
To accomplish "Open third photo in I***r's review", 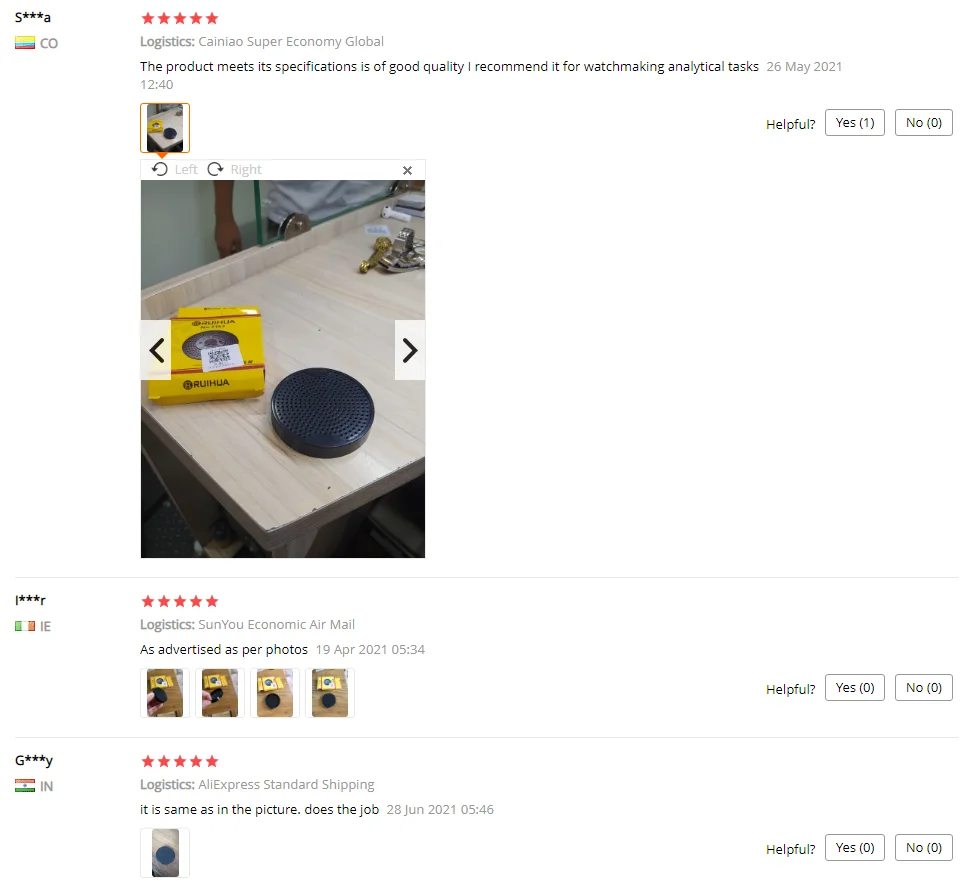I will point(274,692).
